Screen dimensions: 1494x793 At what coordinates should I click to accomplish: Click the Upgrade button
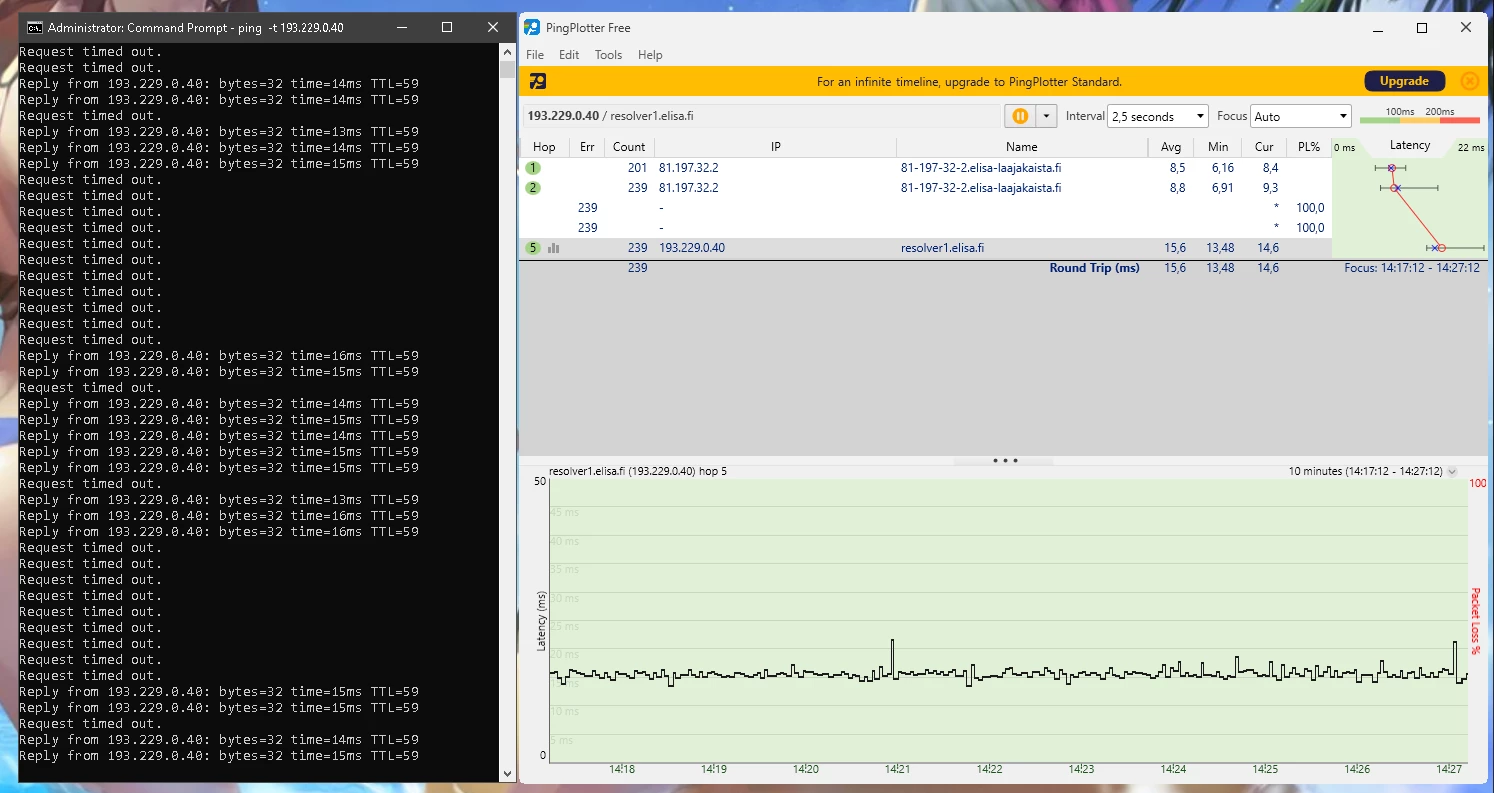[x=1404, y=81]
